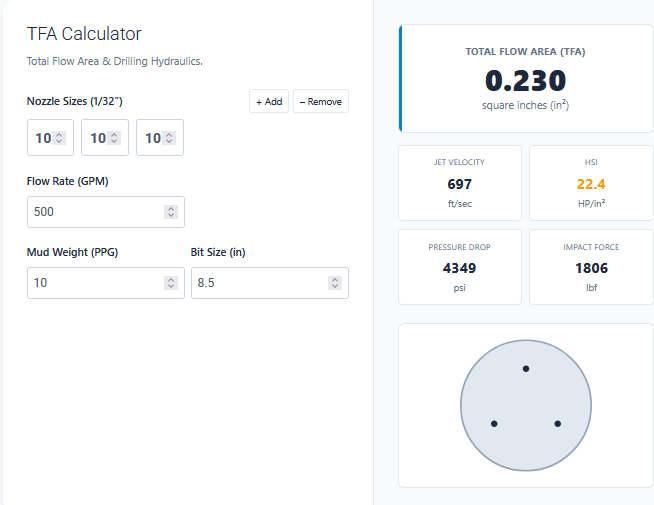Click the Nozzle Sizes (1/32") label
The image size is (654, 505).
[75, 101]
